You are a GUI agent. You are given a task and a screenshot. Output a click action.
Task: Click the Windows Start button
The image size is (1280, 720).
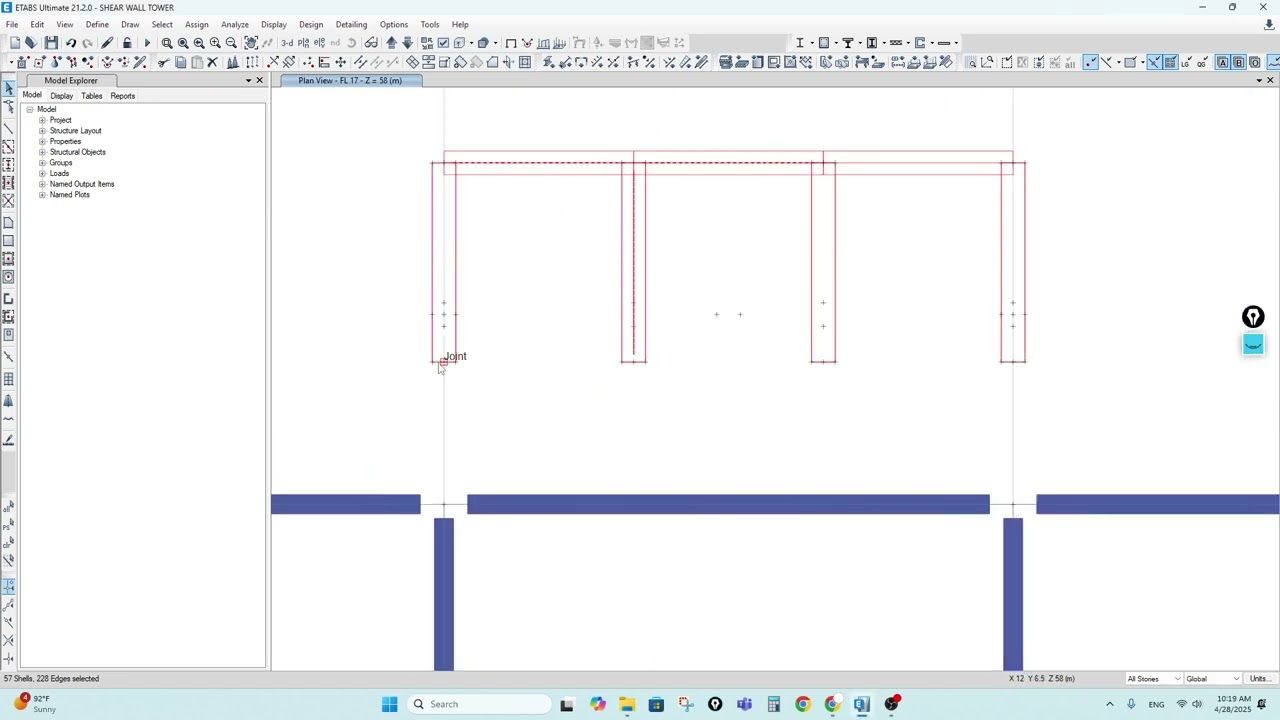point(389,704)
